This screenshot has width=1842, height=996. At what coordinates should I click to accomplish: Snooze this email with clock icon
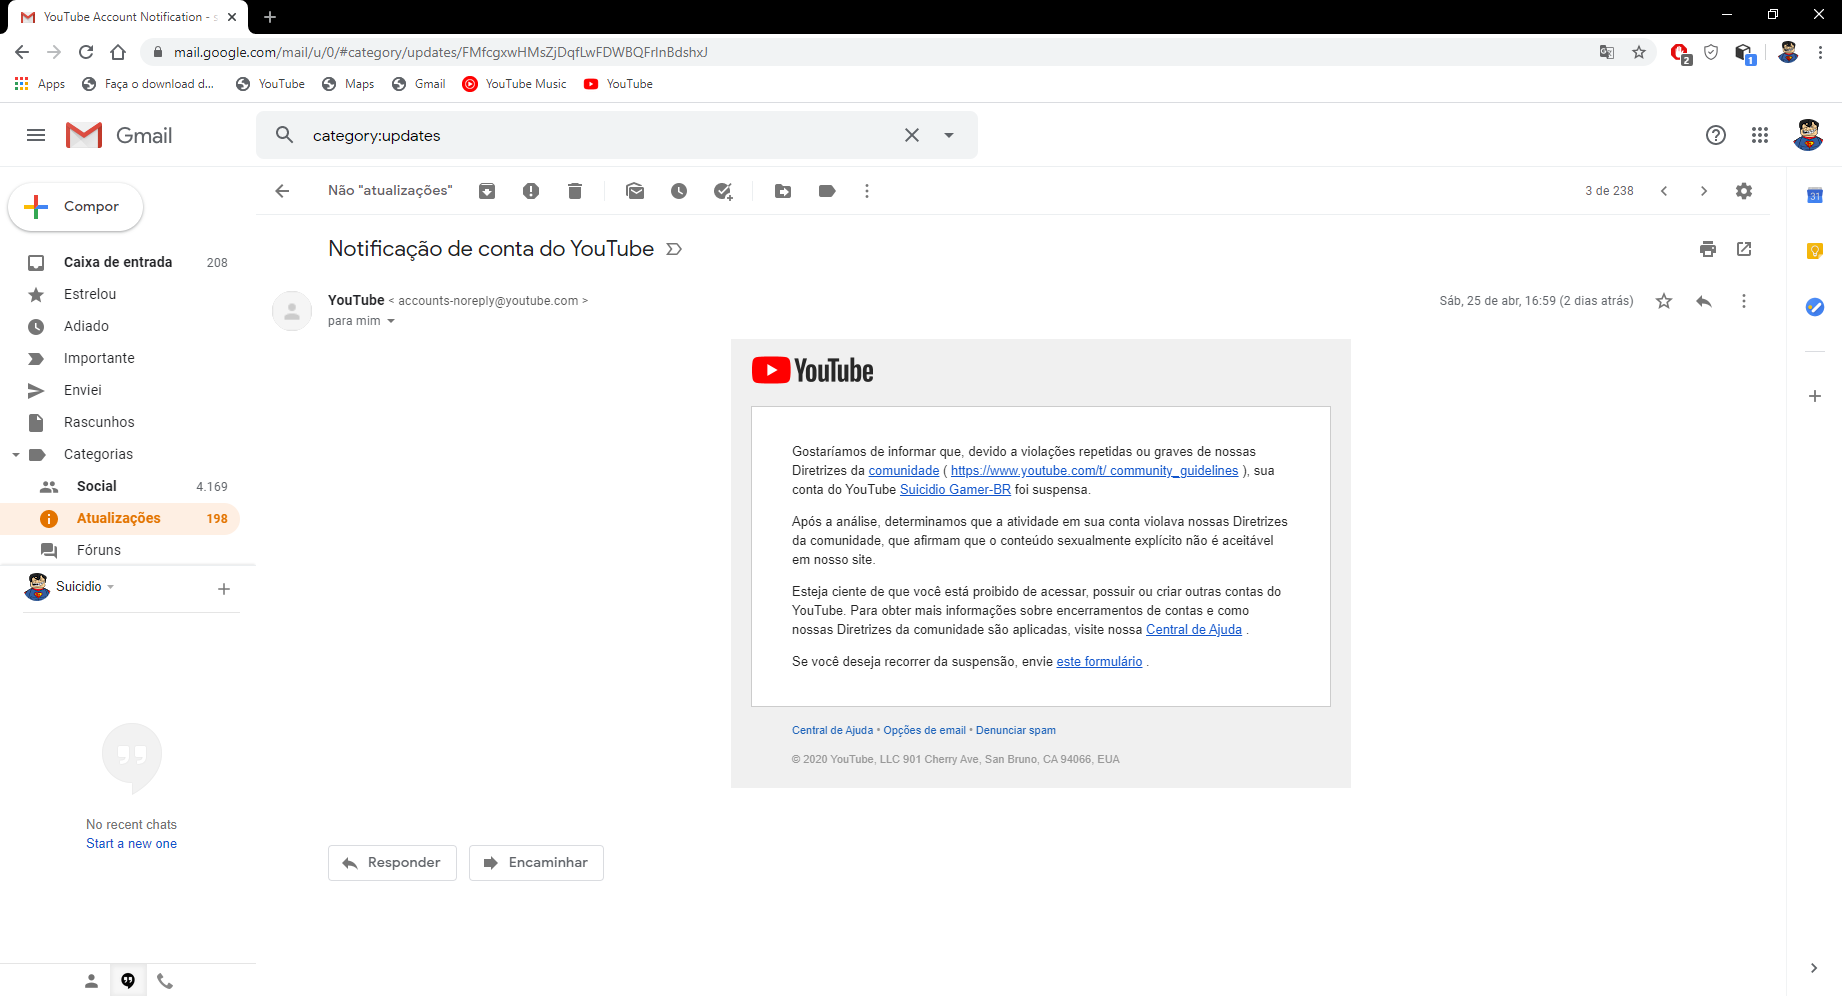679,191
